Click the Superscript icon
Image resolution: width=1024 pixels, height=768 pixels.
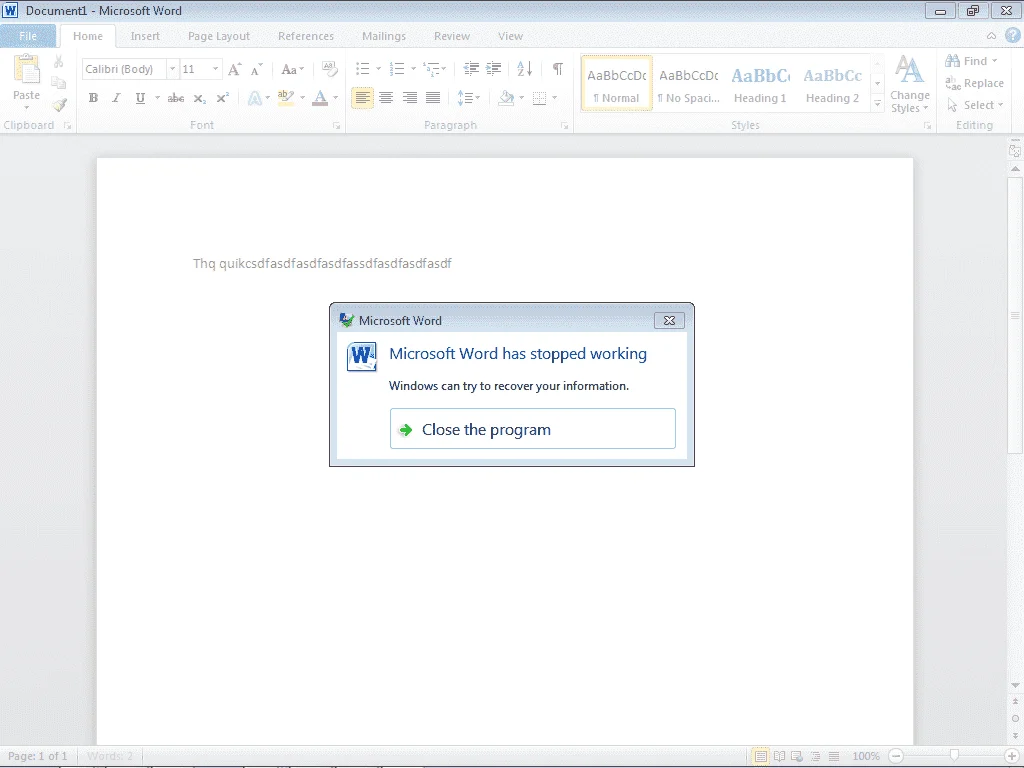(x=223, y=98)
